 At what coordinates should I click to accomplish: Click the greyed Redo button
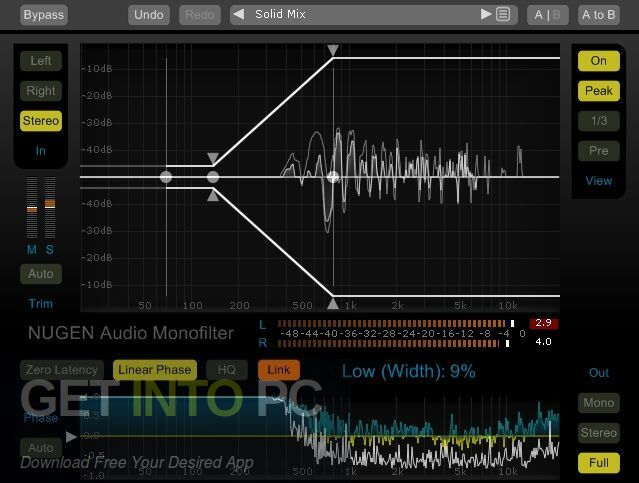tap(200, 15)
